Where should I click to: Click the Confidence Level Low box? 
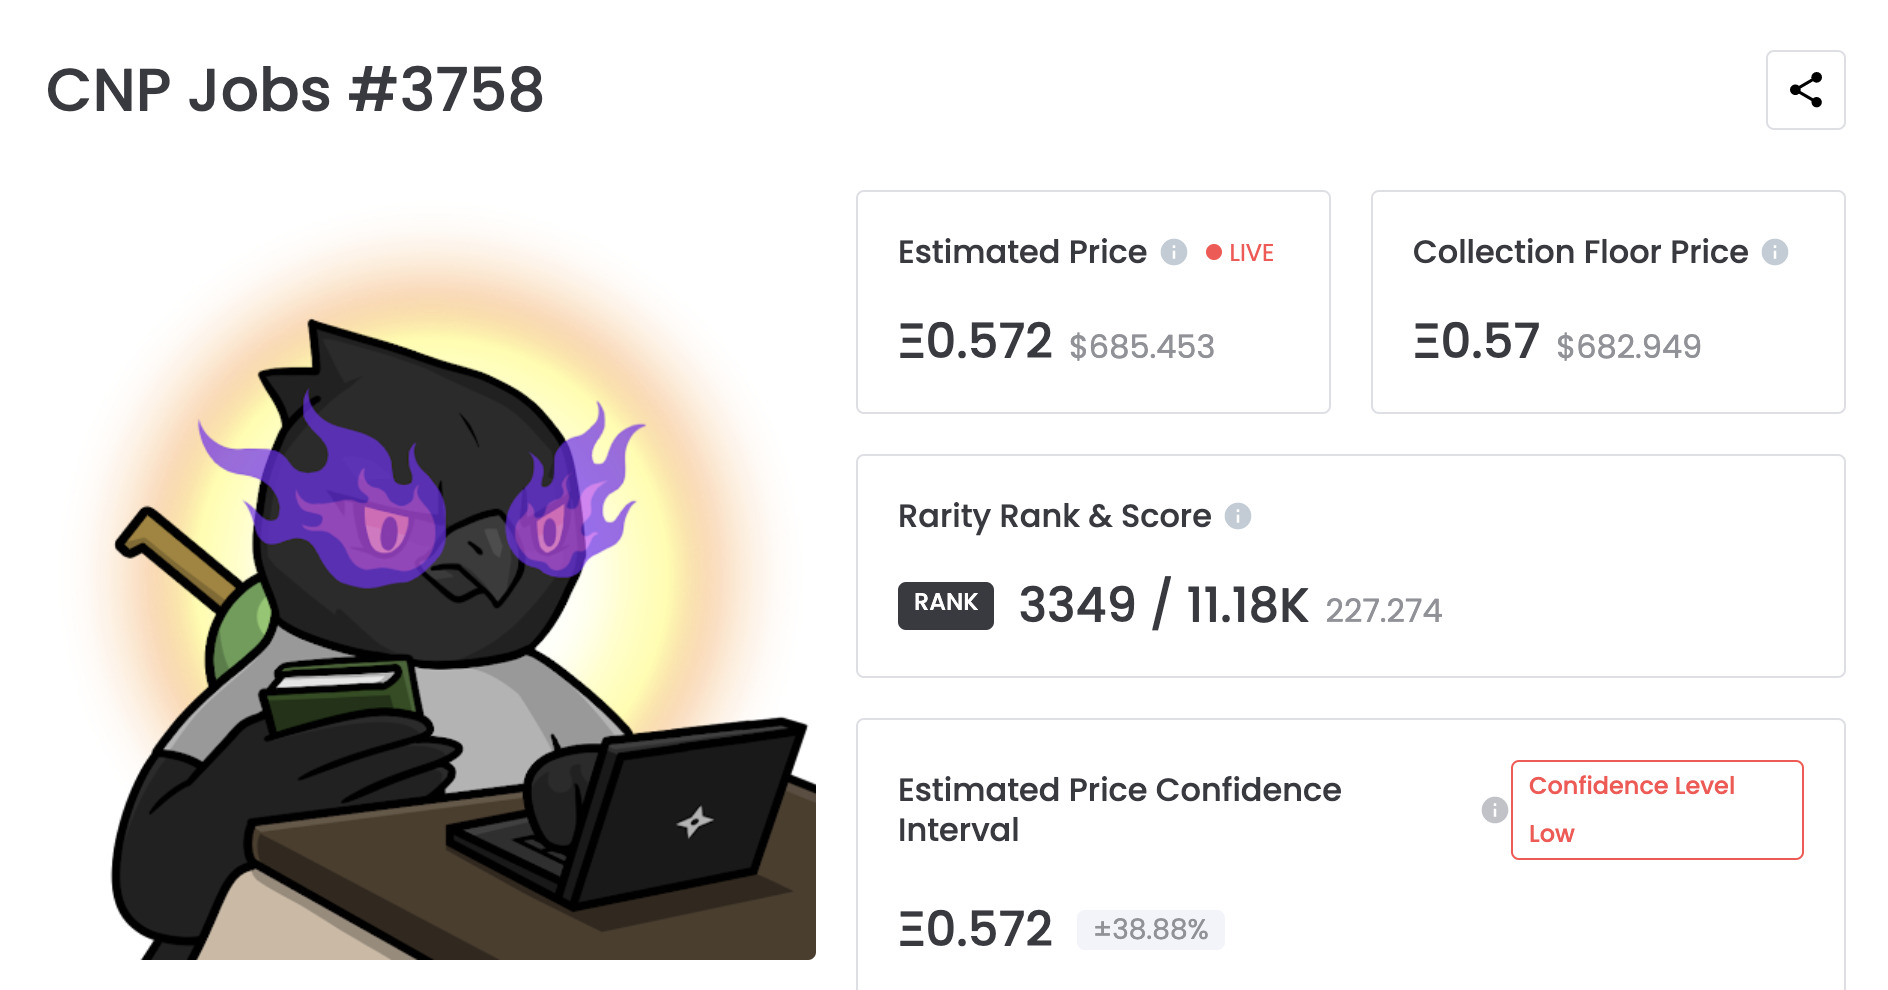[1656, 810]
